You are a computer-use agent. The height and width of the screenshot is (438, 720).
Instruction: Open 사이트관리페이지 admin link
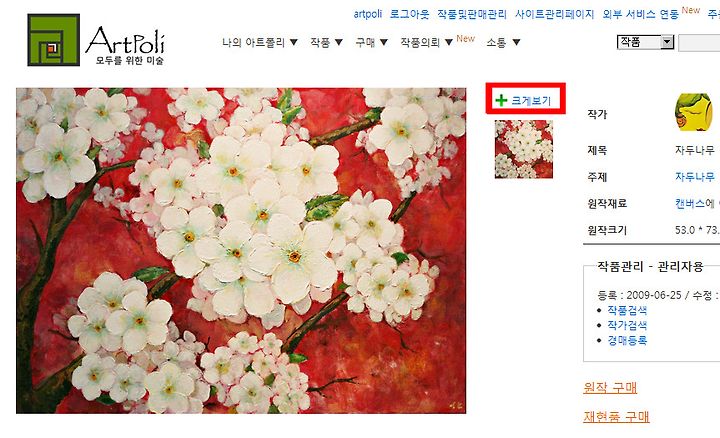[x=554, y=14]
